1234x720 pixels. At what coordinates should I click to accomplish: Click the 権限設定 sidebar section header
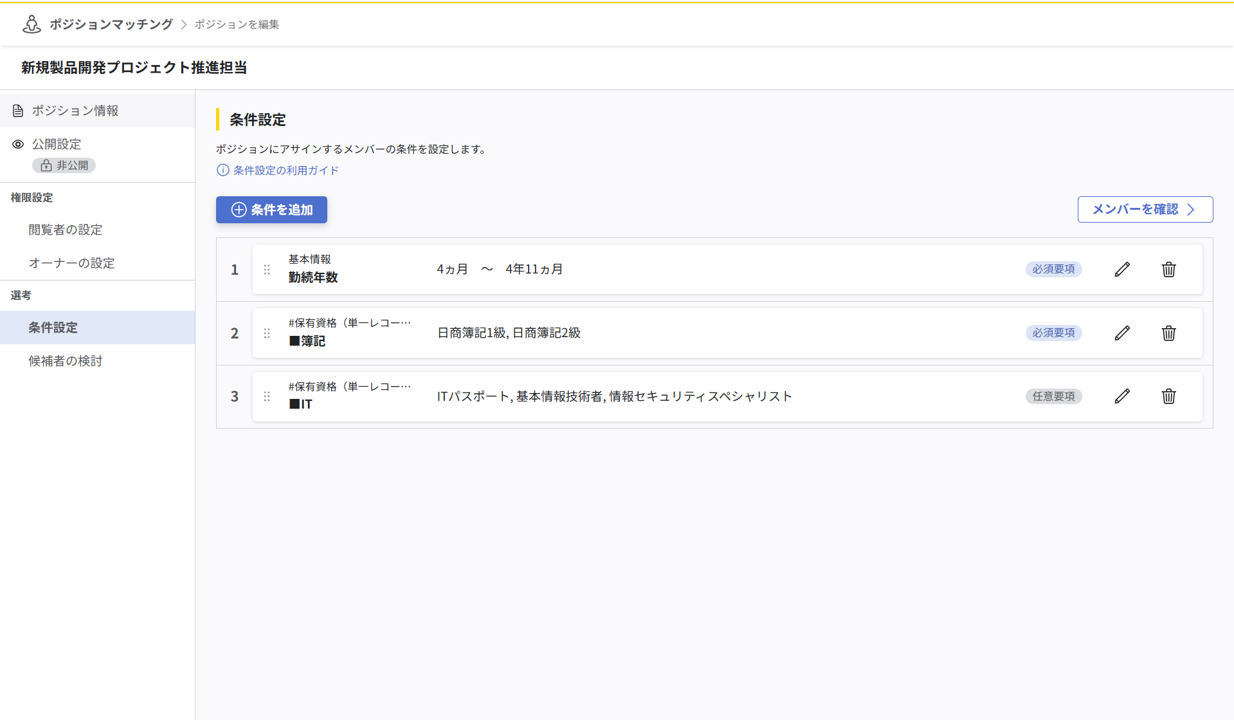(x=32, y=198)
